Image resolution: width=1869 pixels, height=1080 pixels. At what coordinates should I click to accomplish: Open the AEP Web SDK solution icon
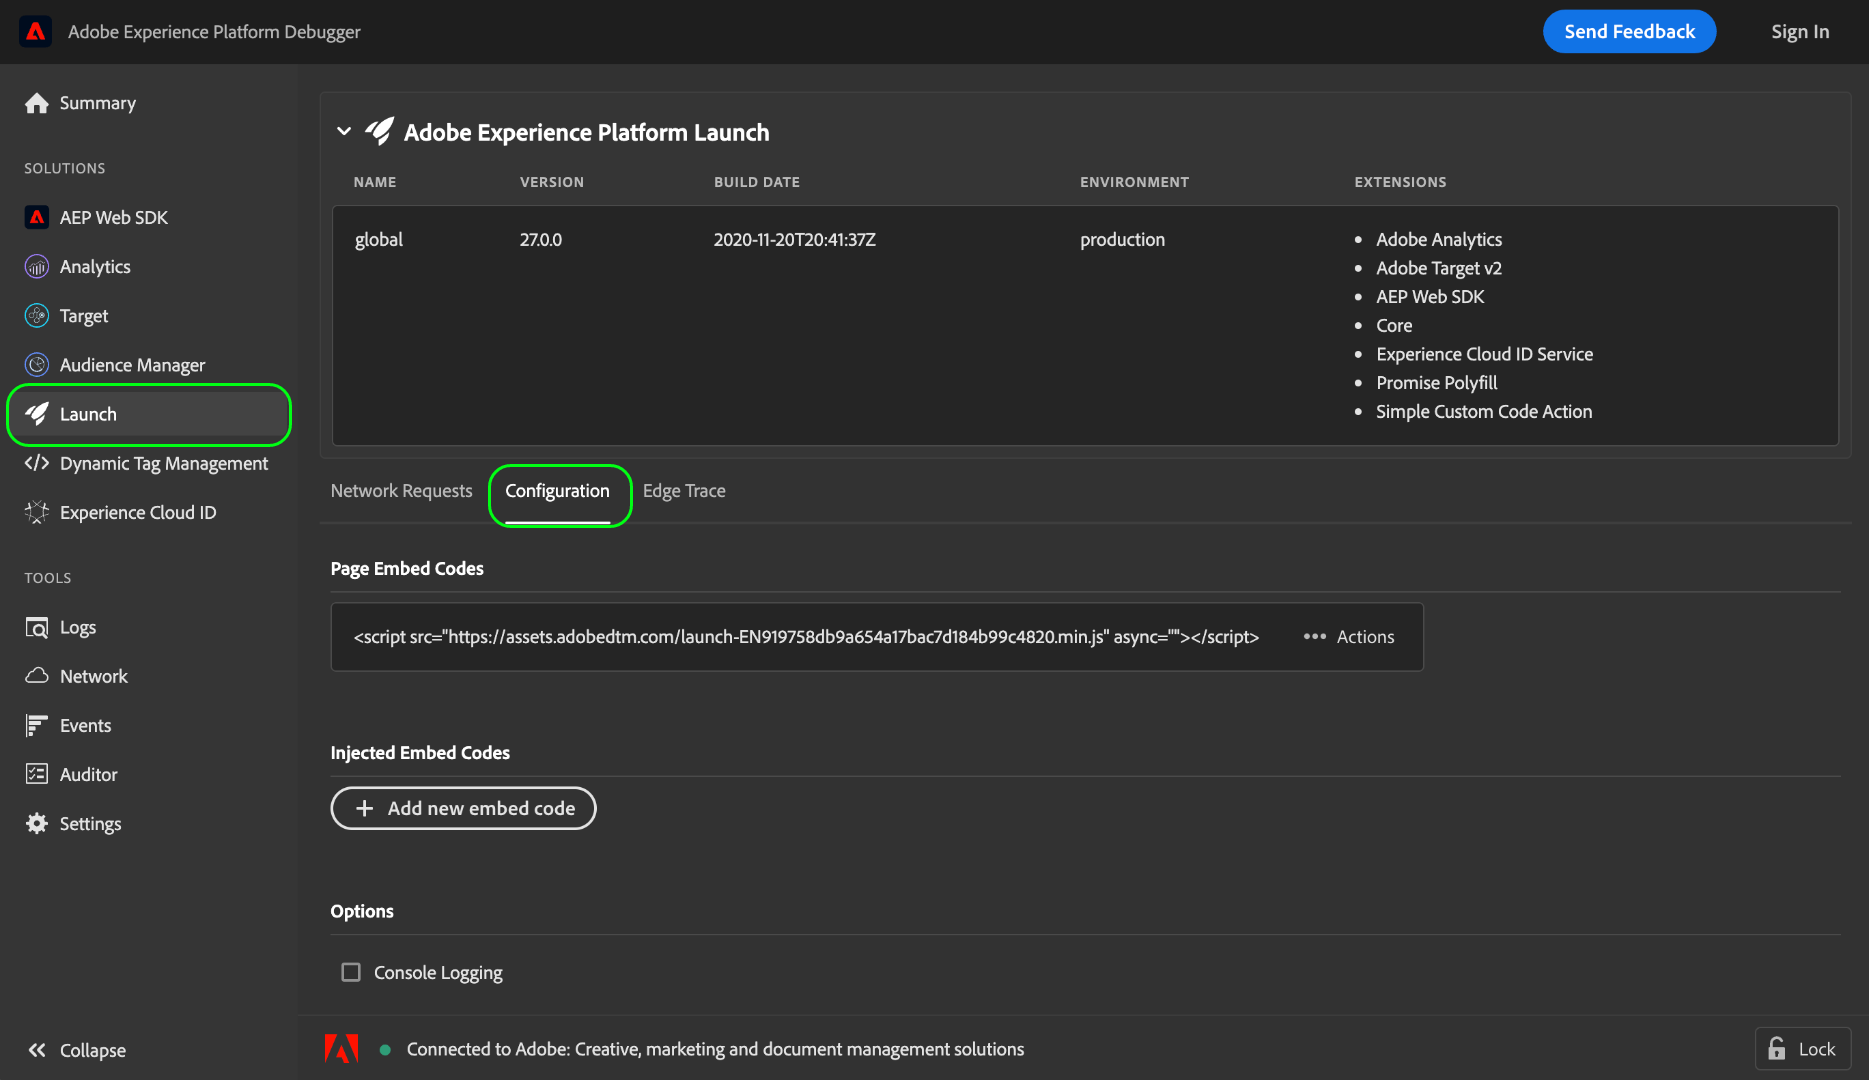(x=37, y=217)
